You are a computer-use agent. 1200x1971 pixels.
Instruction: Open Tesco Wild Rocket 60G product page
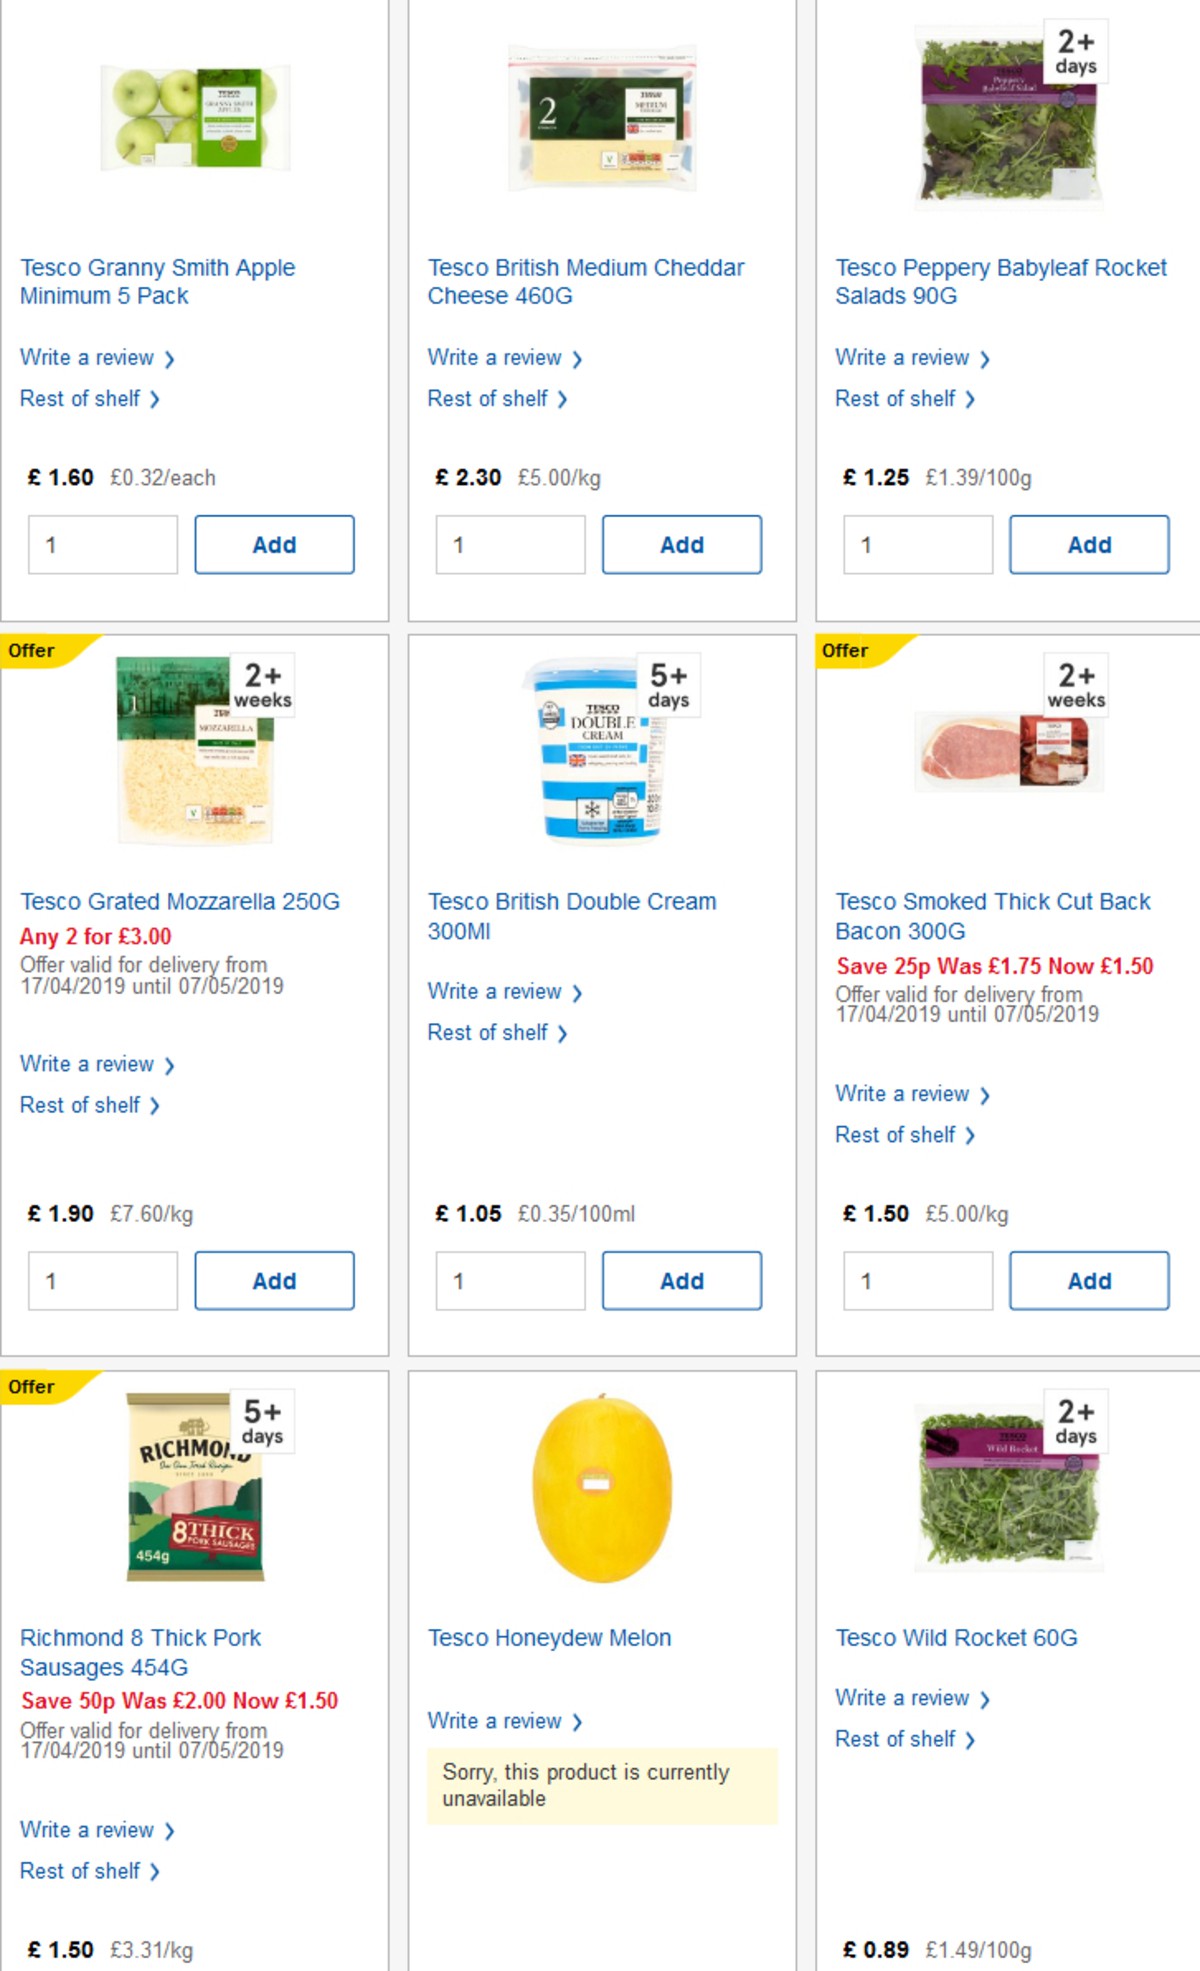pos(956,1637)
